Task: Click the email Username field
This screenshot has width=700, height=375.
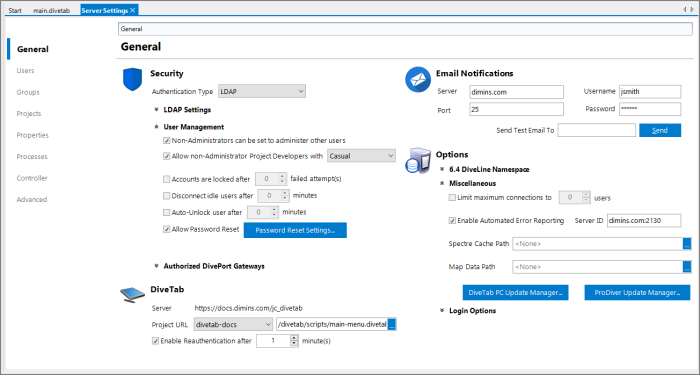Action: pyautogui.click(x=650, y=92)
